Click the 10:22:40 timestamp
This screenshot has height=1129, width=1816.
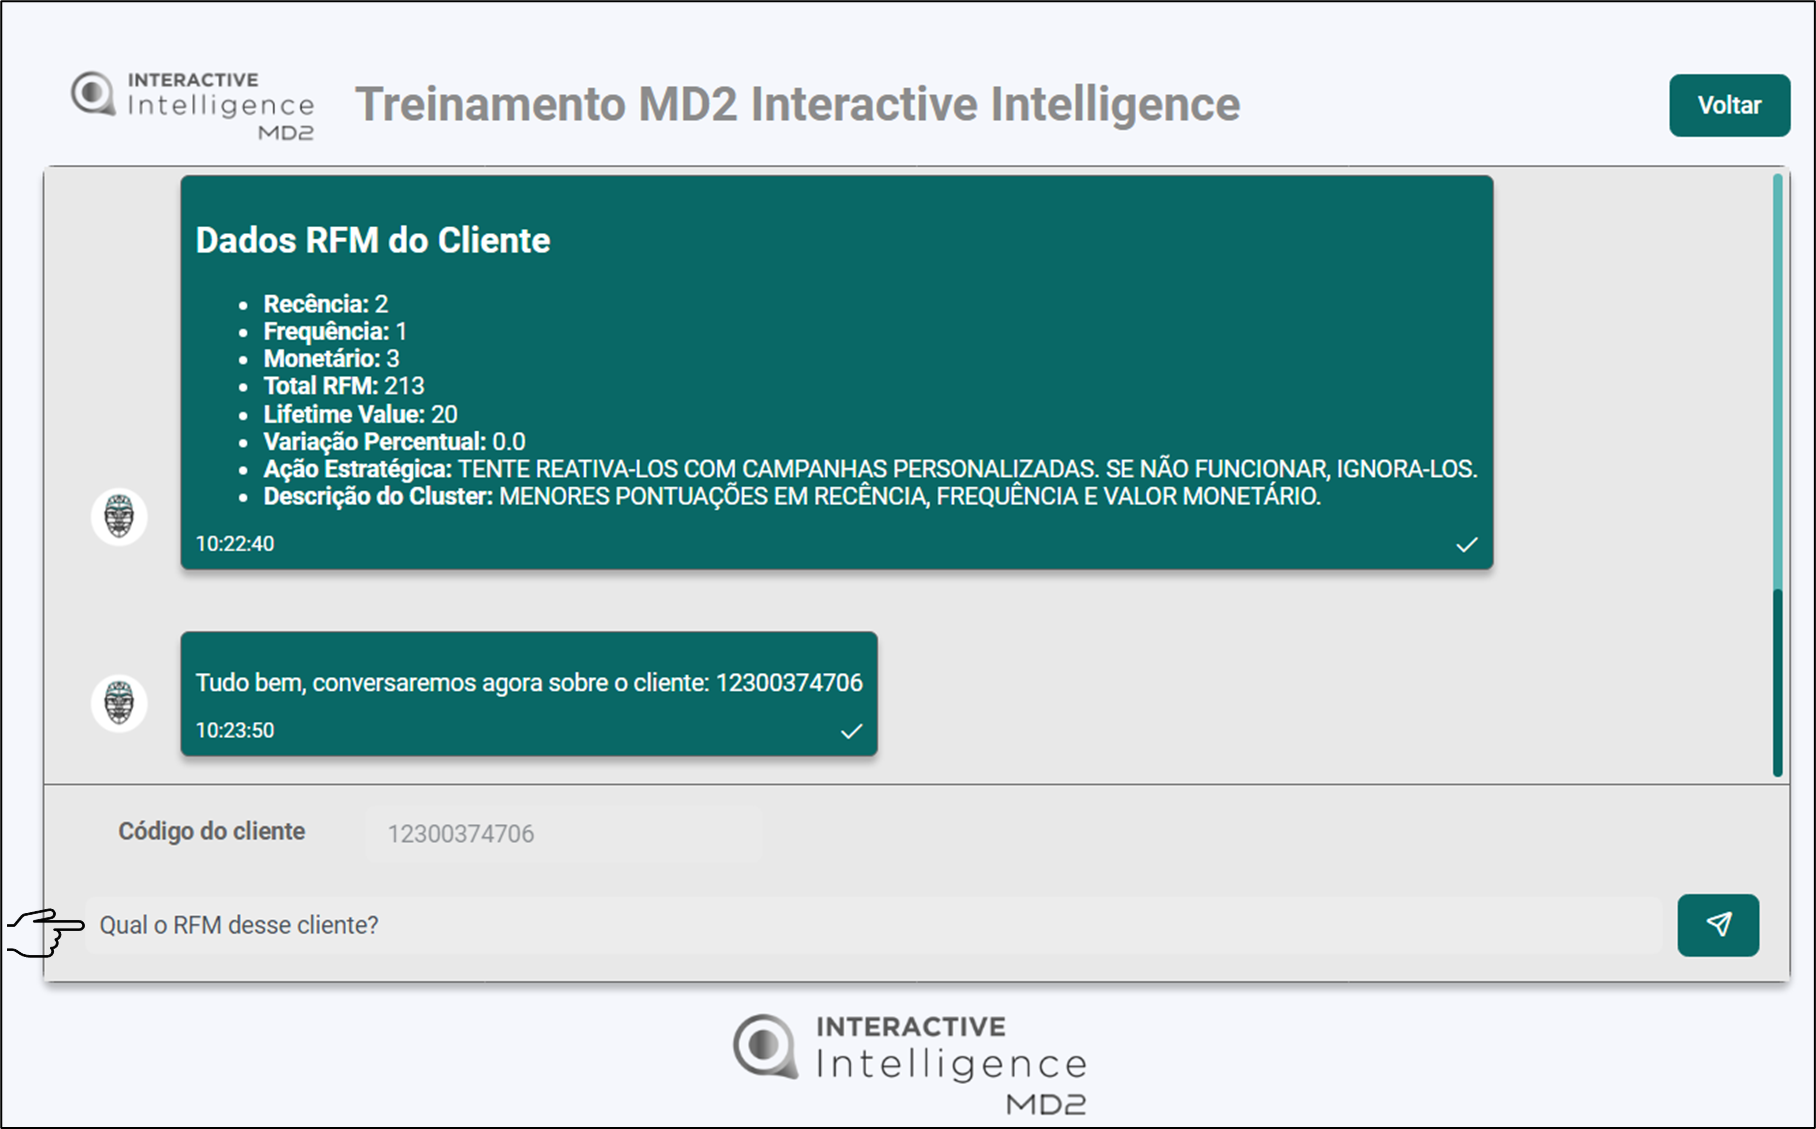(x=235, y=544)
